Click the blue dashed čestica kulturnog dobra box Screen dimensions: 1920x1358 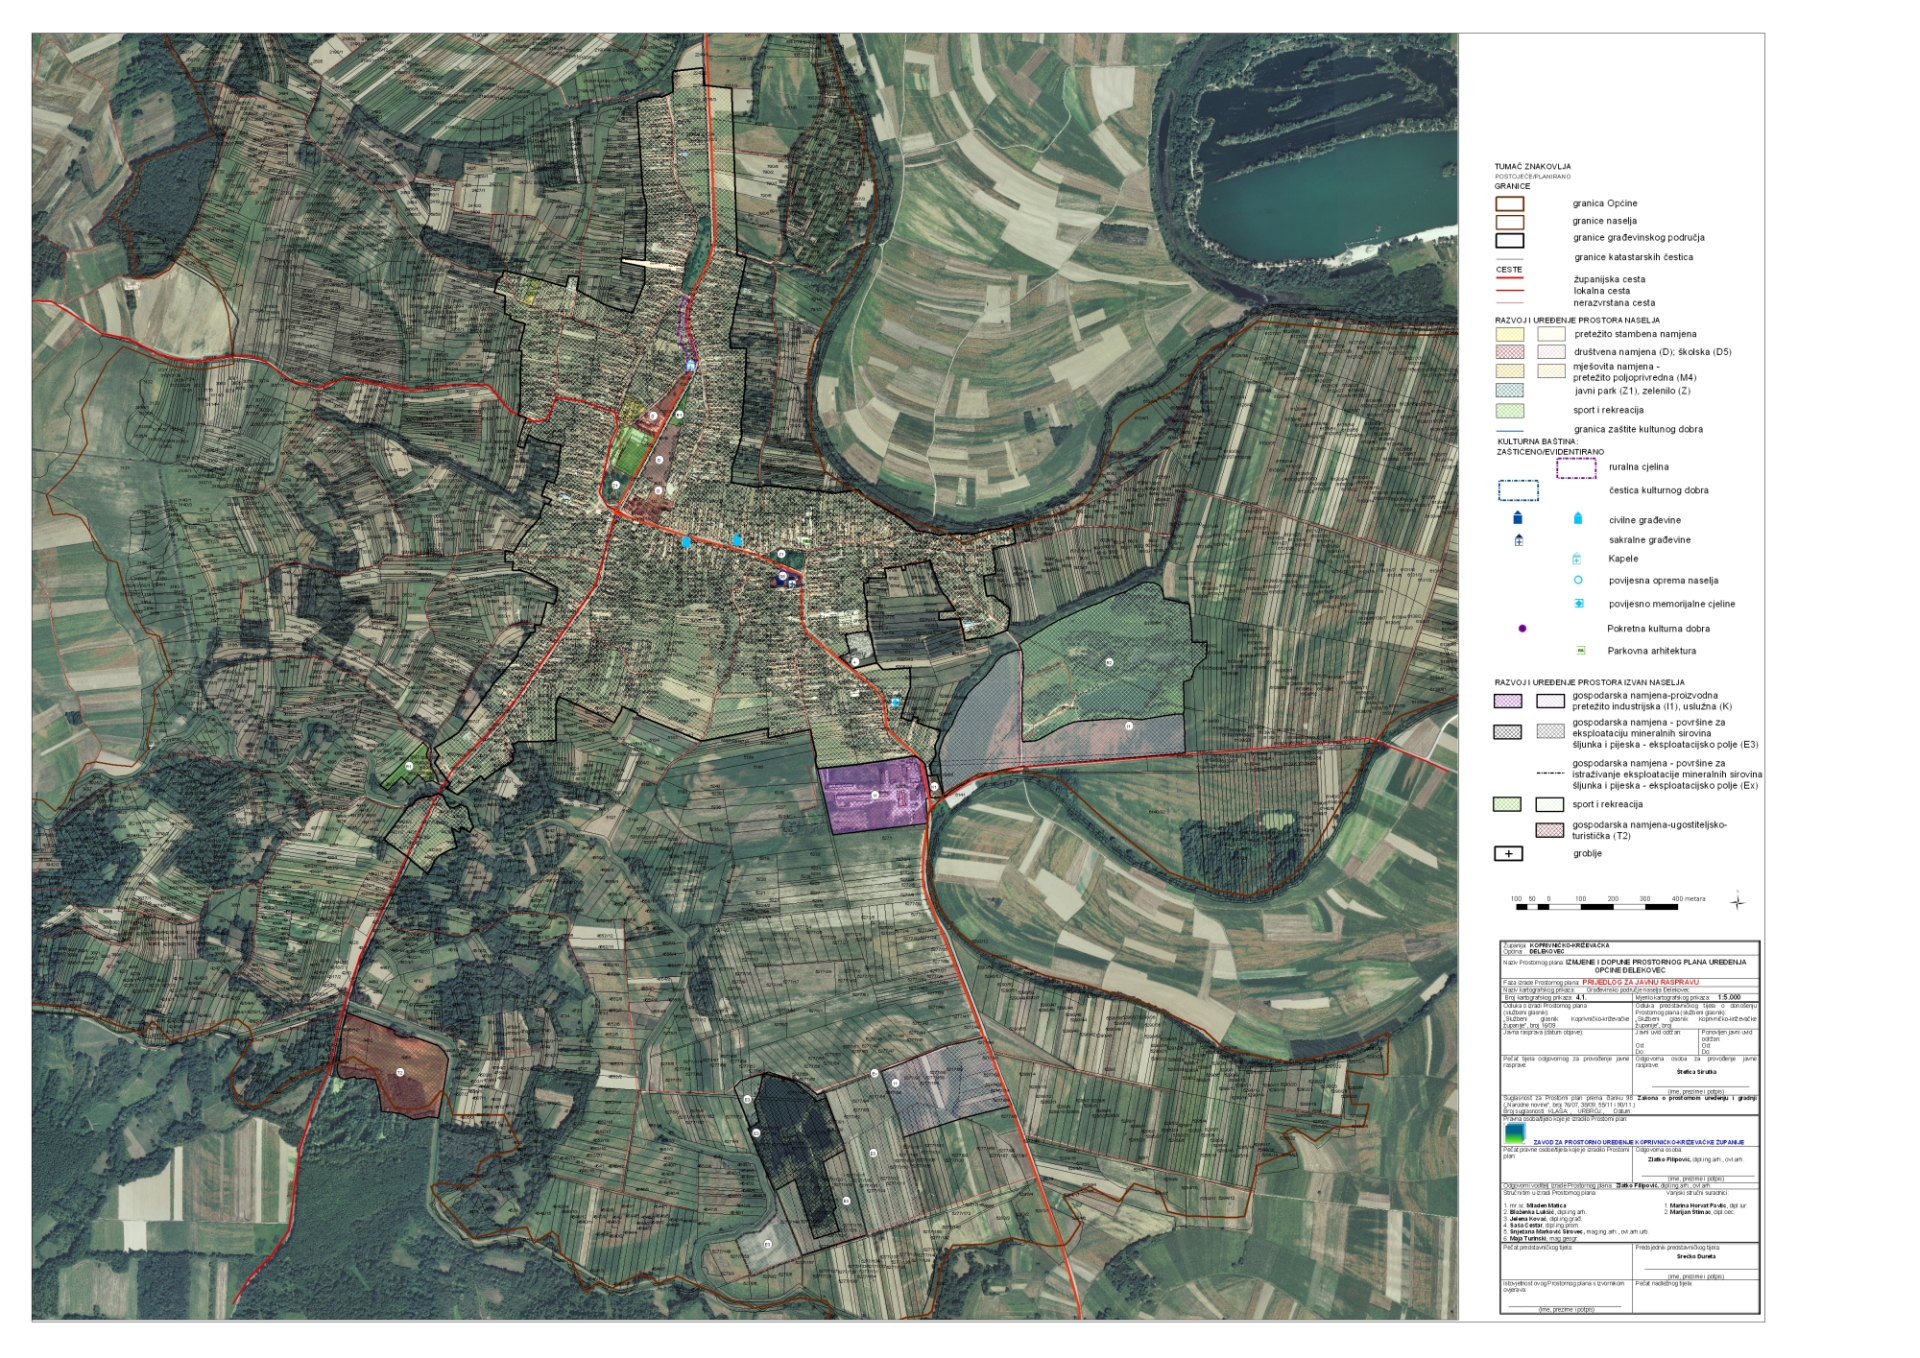(x=1518, y=490)
